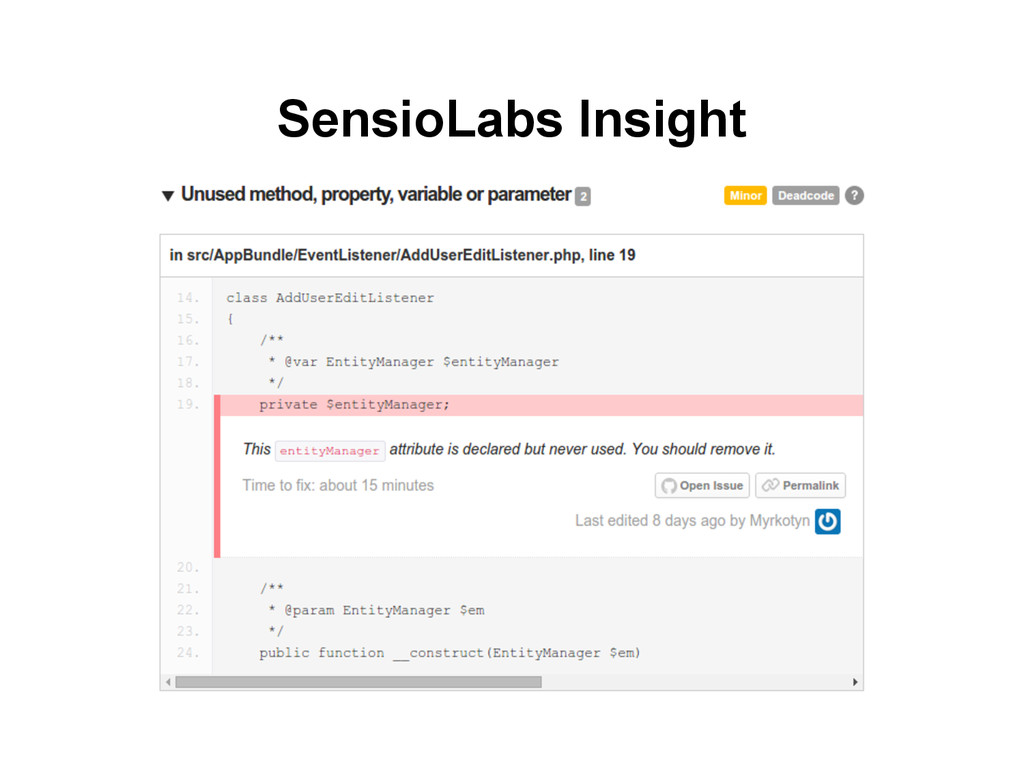Screen dimensions: 1024x768
Task: Click the Permalink button
Action: (800, 486)
